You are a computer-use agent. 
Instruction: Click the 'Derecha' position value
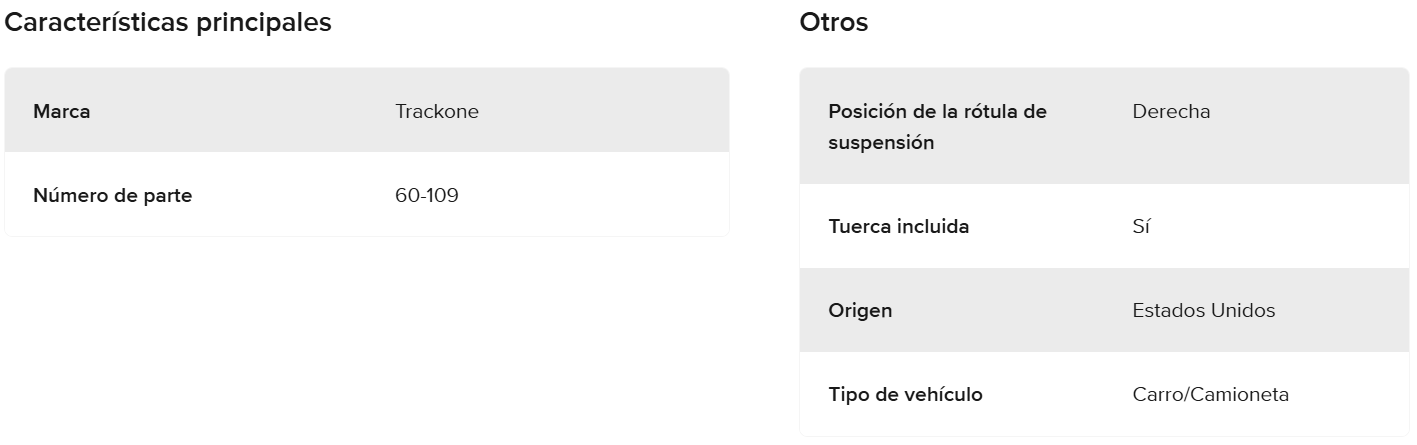click(x=1171, y=112)
